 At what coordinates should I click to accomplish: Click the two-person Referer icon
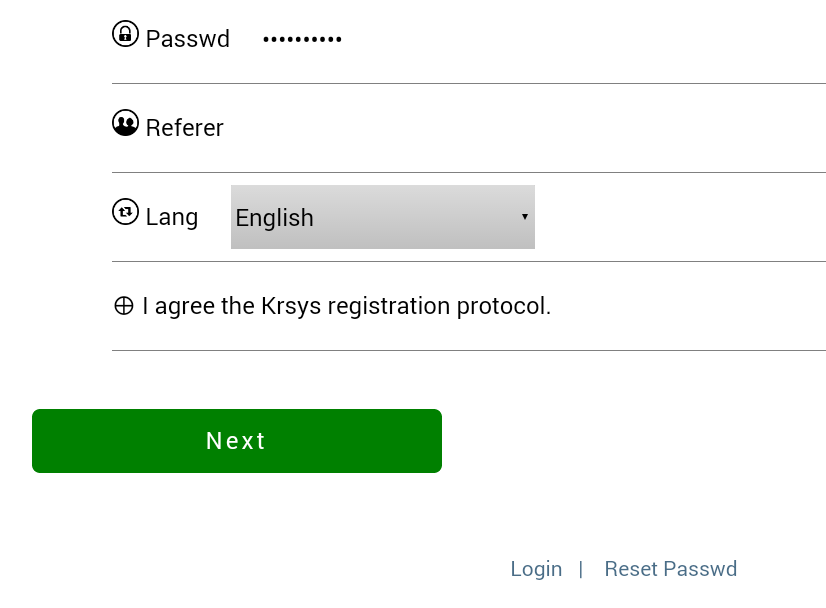125,123
